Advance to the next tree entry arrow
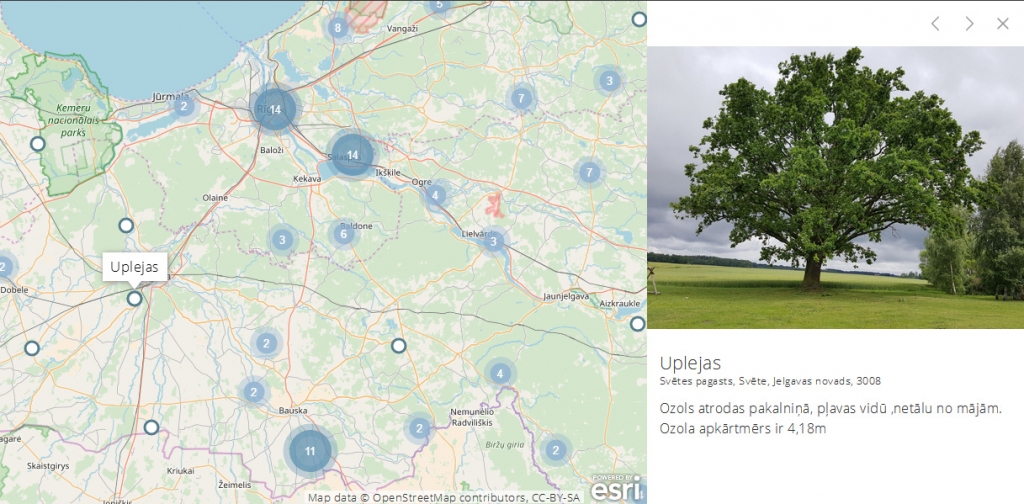This screenshot has height=504, width=1024. pyautogui.click(x=969, y=24)
